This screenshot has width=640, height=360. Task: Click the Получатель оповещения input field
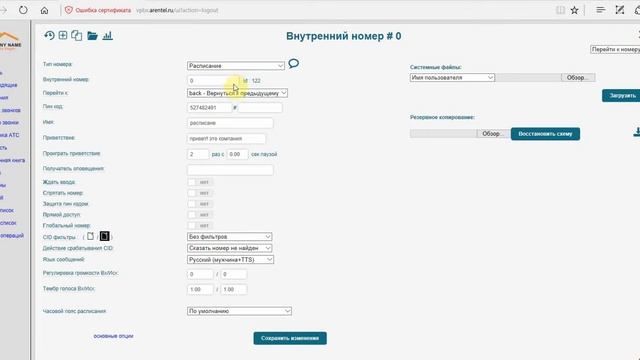pyautogui.click(x=230, y=170)
